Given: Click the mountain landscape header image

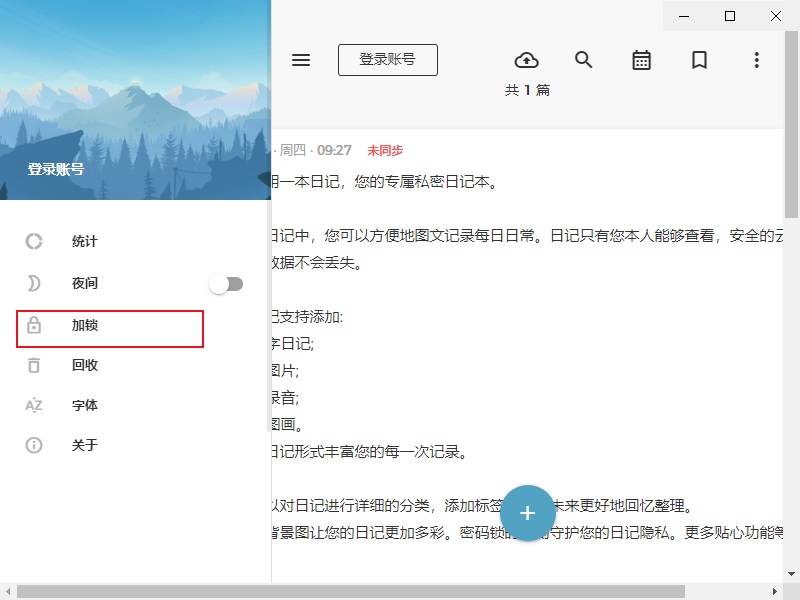Looking at the screenshot, I should point(135,99).
